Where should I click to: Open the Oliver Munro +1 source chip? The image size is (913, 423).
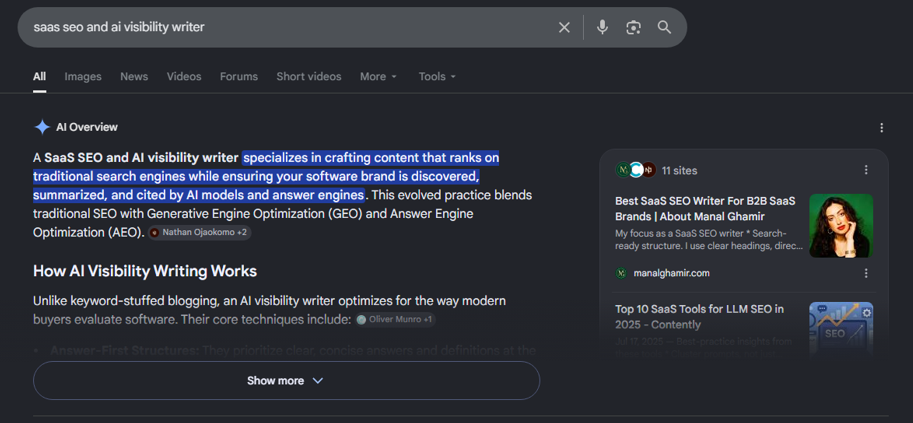[395, 319]
